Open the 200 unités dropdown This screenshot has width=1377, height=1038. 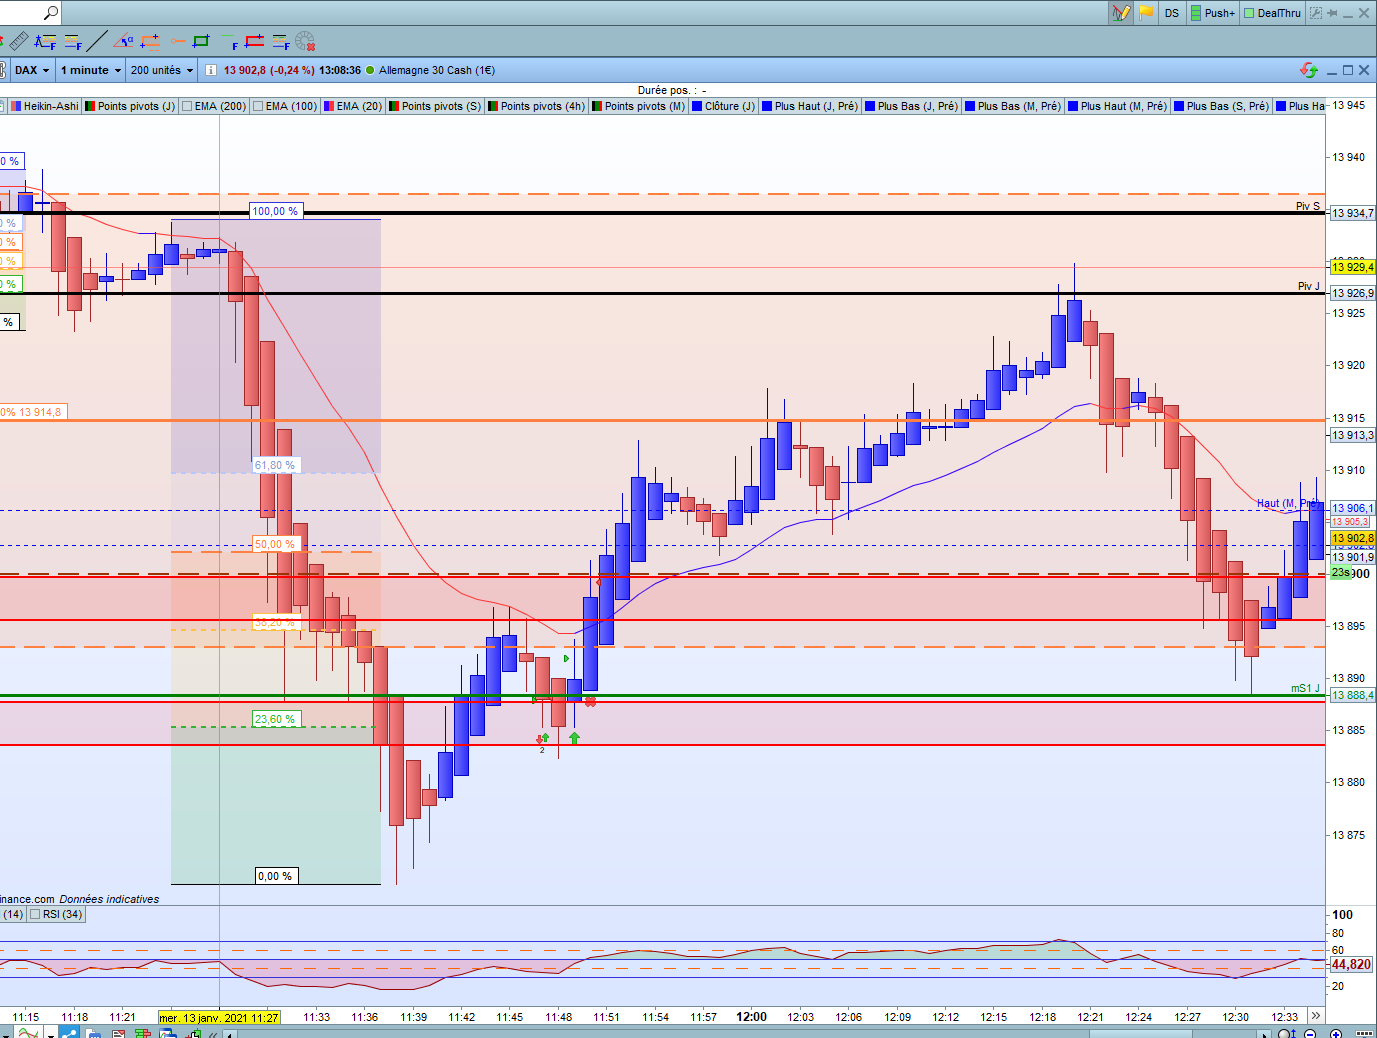161,70
